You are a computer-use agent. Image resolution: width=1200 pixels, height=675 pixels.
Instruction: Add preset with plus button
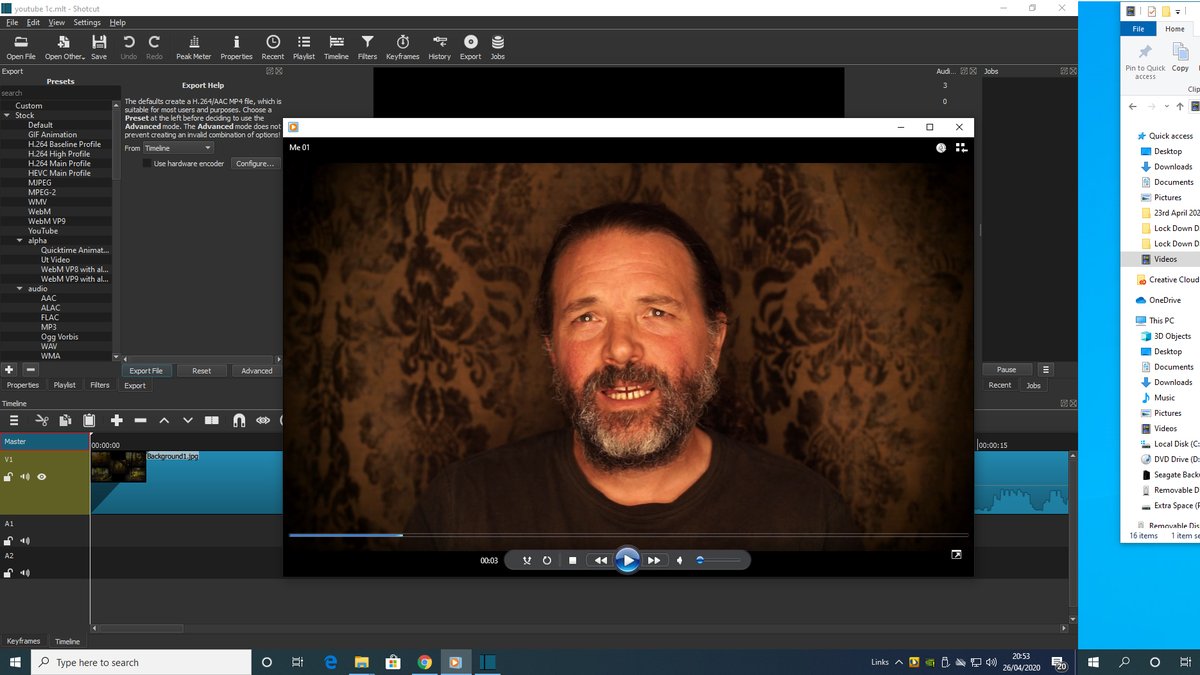pos(10,370)
